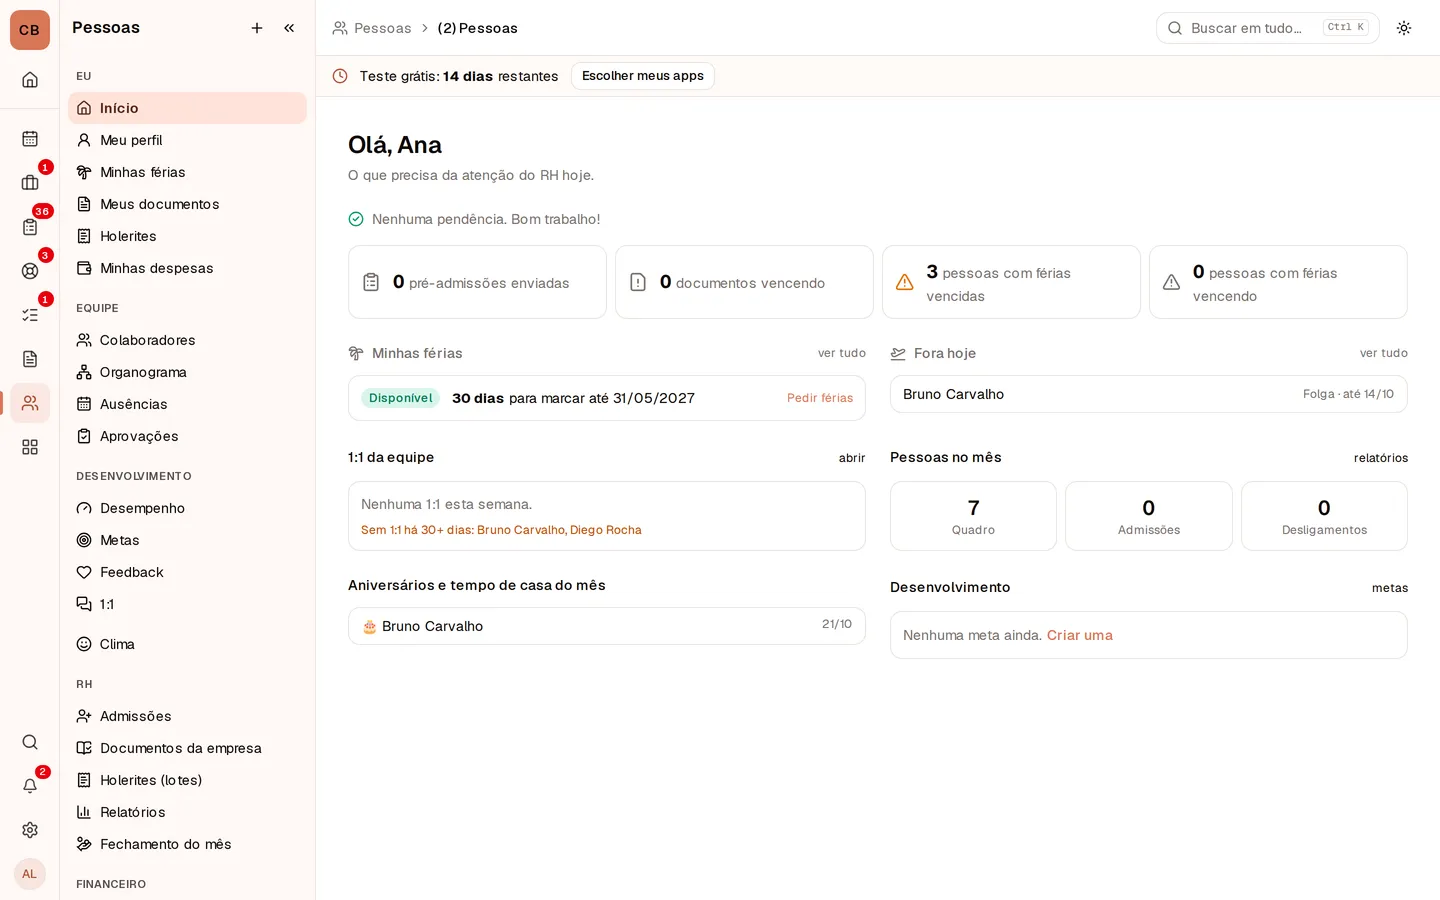This screenshot has width=1440, height=900.
Task: Open Clima in the sidebar
Action: (188, 644)
